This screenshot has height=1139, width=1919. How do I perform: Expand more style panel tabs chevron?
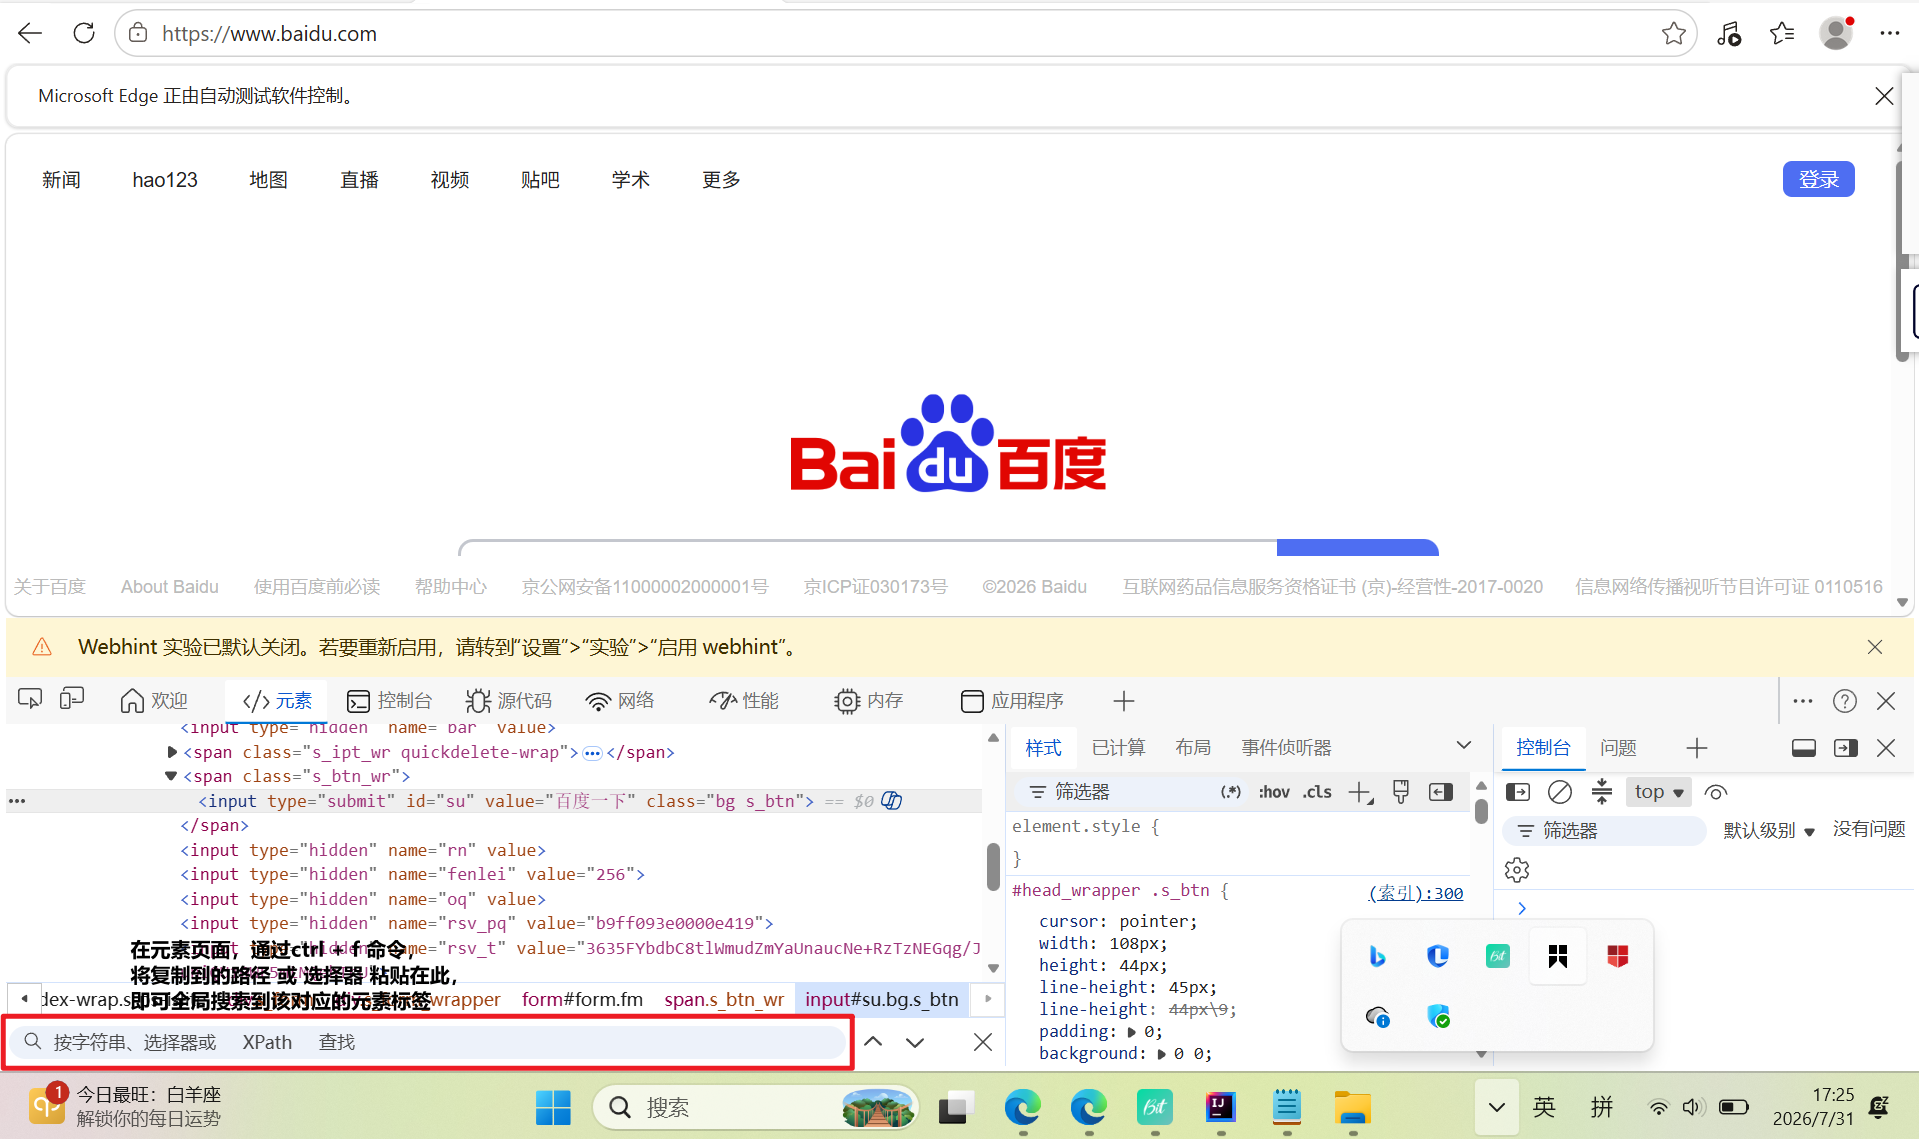(x=1464, y=745)
